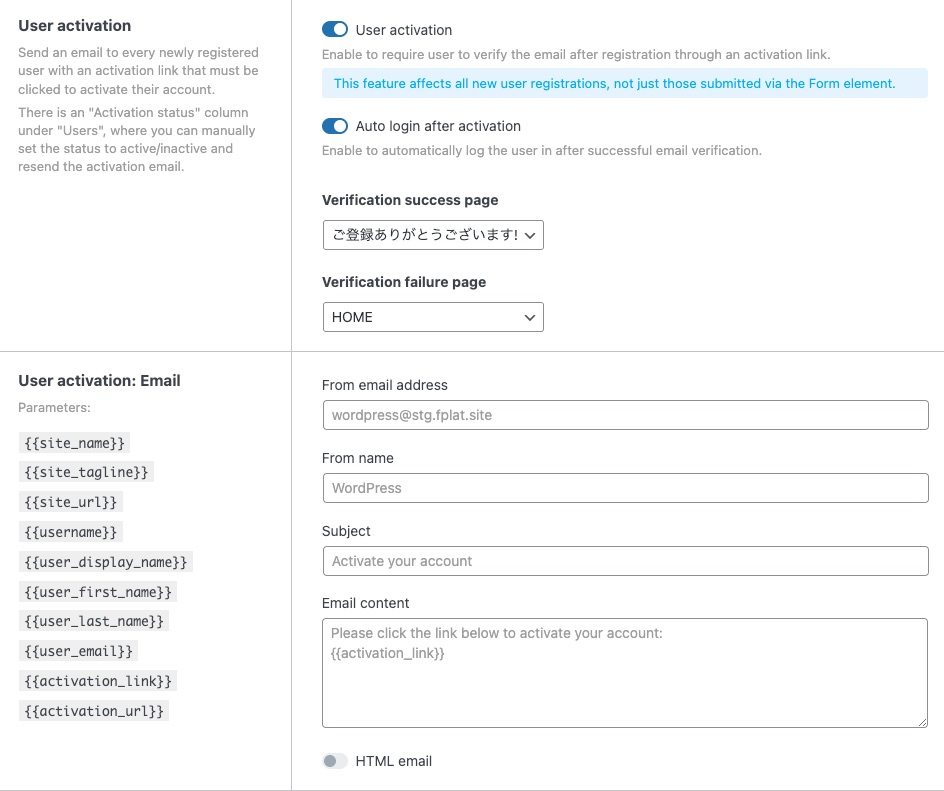Enable the HTML email toggle
944x791 pixels.
click(x=336, y=761)
